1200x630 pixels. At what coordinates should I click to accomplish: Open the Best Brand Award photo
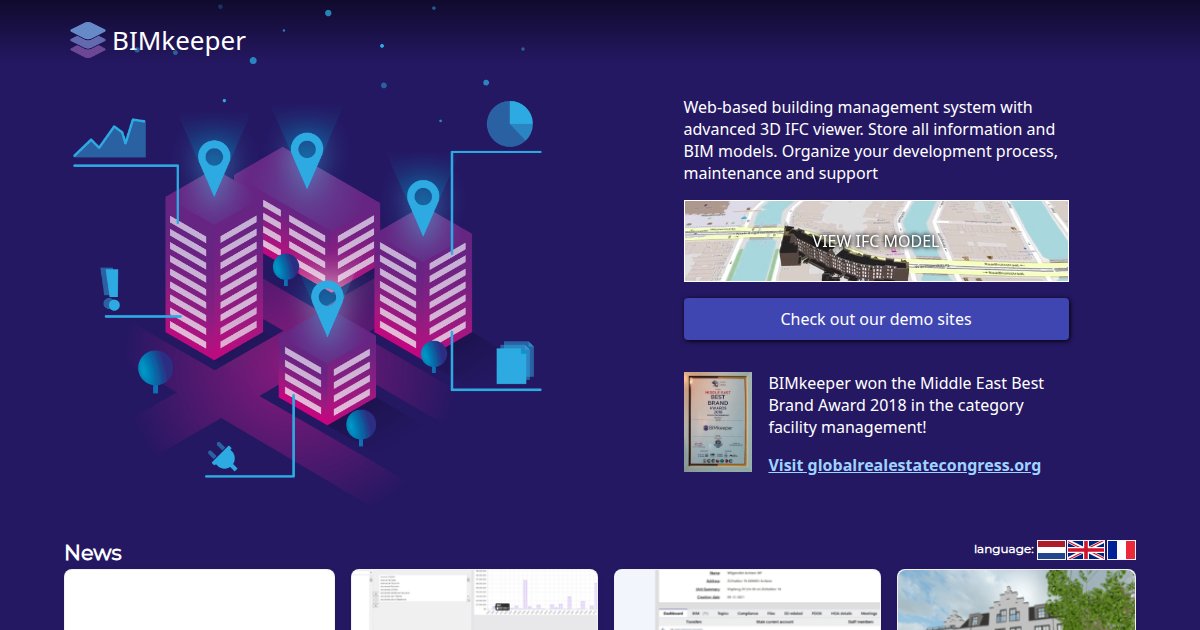(718, 422)
